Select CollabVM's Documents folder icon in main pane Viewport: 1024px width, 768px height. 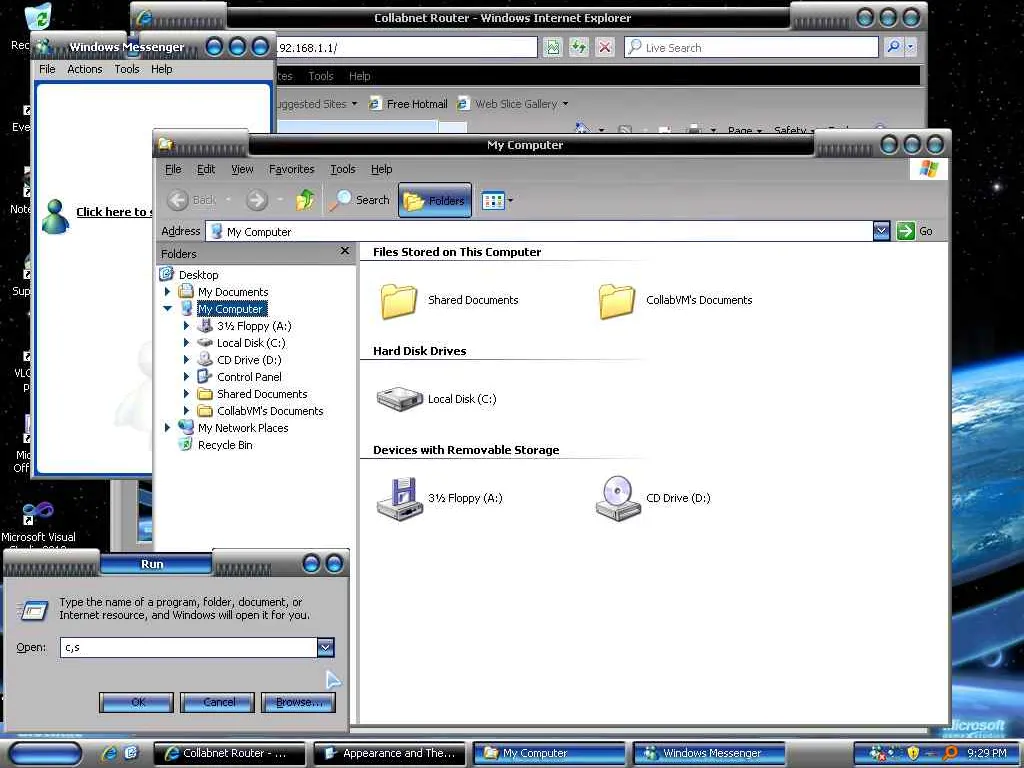click(x=616, y=301)
